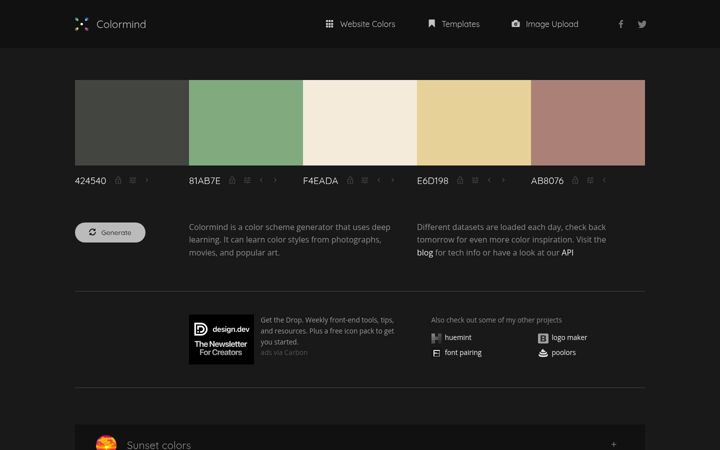Move 81AB7E color right with arrow
This screenshot has width=720, height=450.
click(x=275, y=180)
